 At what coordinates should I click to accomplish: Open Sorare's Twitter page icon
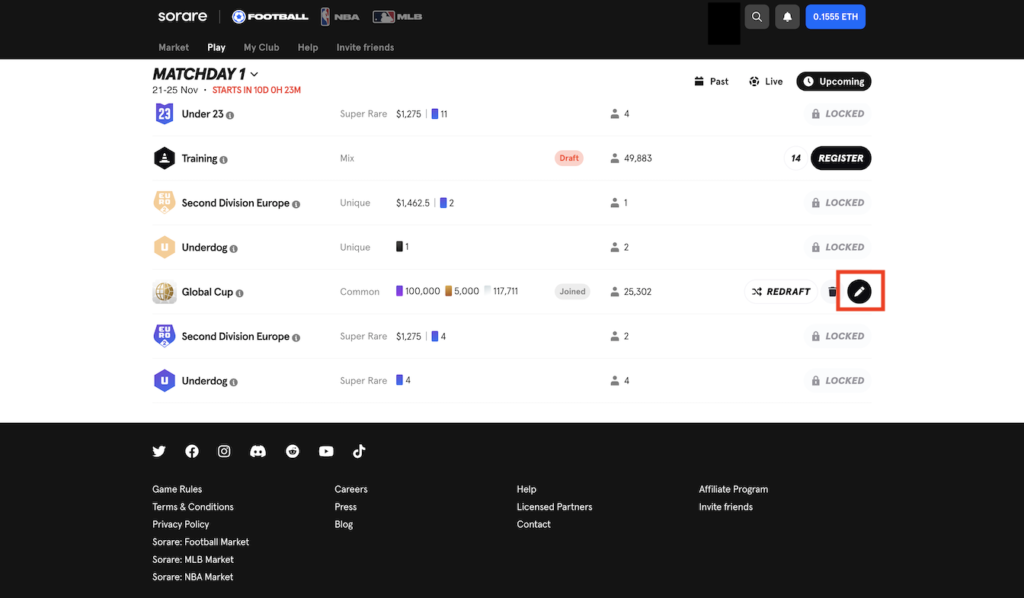(159, 451)
